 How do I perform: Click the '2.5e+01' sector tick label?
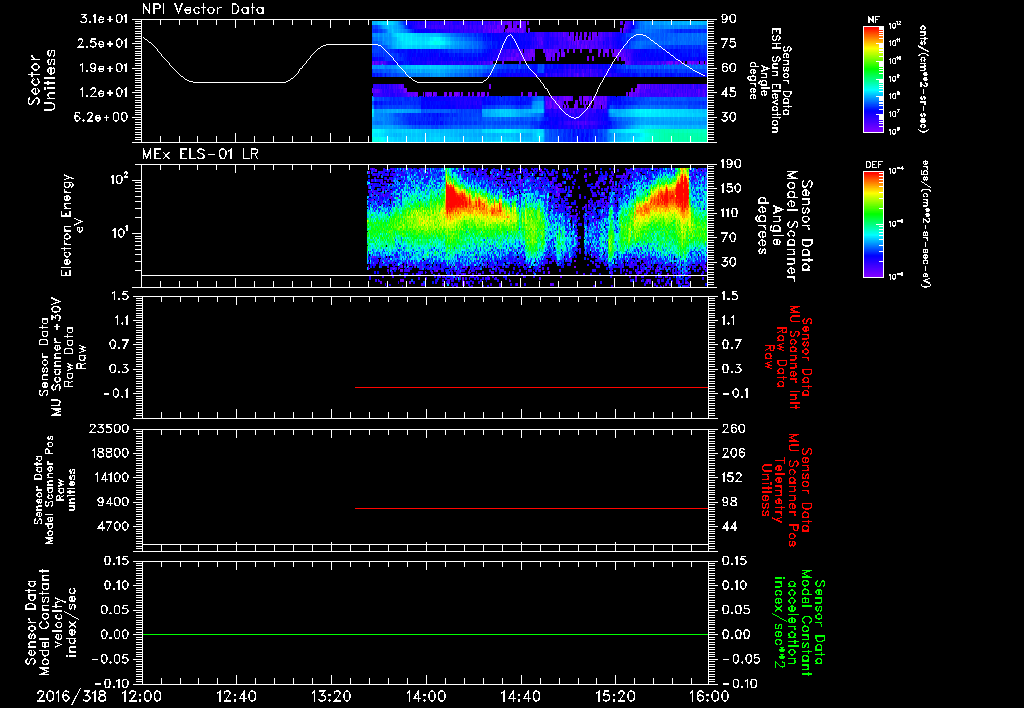[103, 43]
